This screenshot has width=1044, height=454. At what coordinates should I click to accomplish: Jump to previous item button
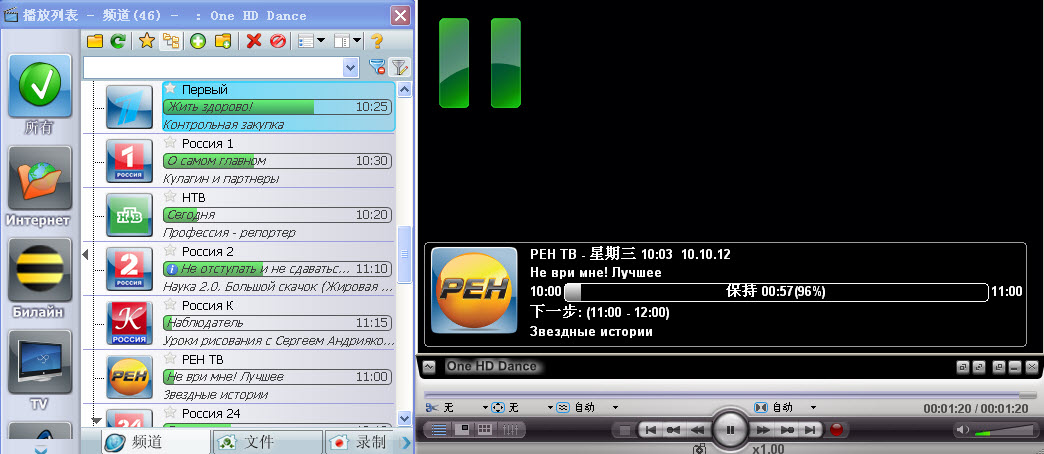pos(652,430)
